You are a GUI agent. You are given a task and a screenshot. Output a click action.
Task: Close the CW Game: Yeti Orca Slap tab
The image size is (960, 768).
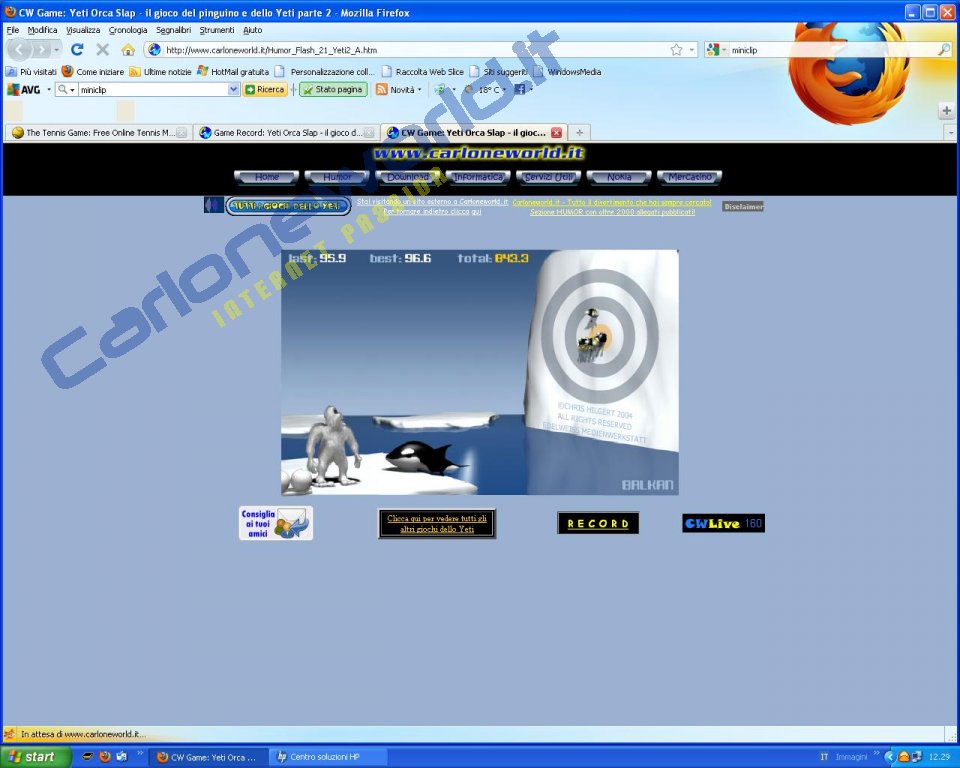556,132
